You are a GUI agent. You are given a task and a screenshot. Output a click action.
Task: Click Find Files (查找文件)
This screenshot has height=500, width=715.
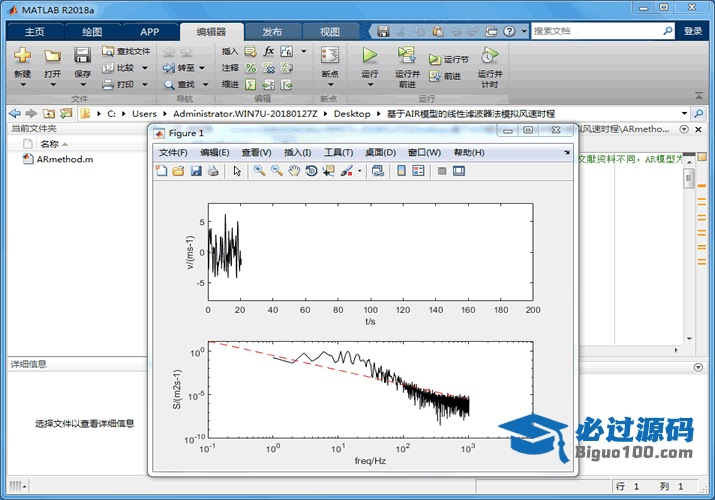click(126, 51)
